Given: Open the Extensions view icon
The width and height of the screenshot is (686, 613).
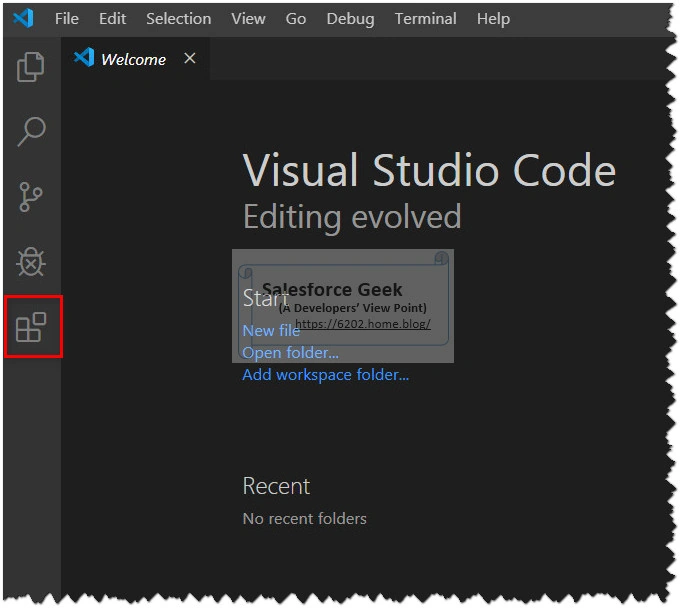Looking at the screenshot, I should [x=31, y=327].
